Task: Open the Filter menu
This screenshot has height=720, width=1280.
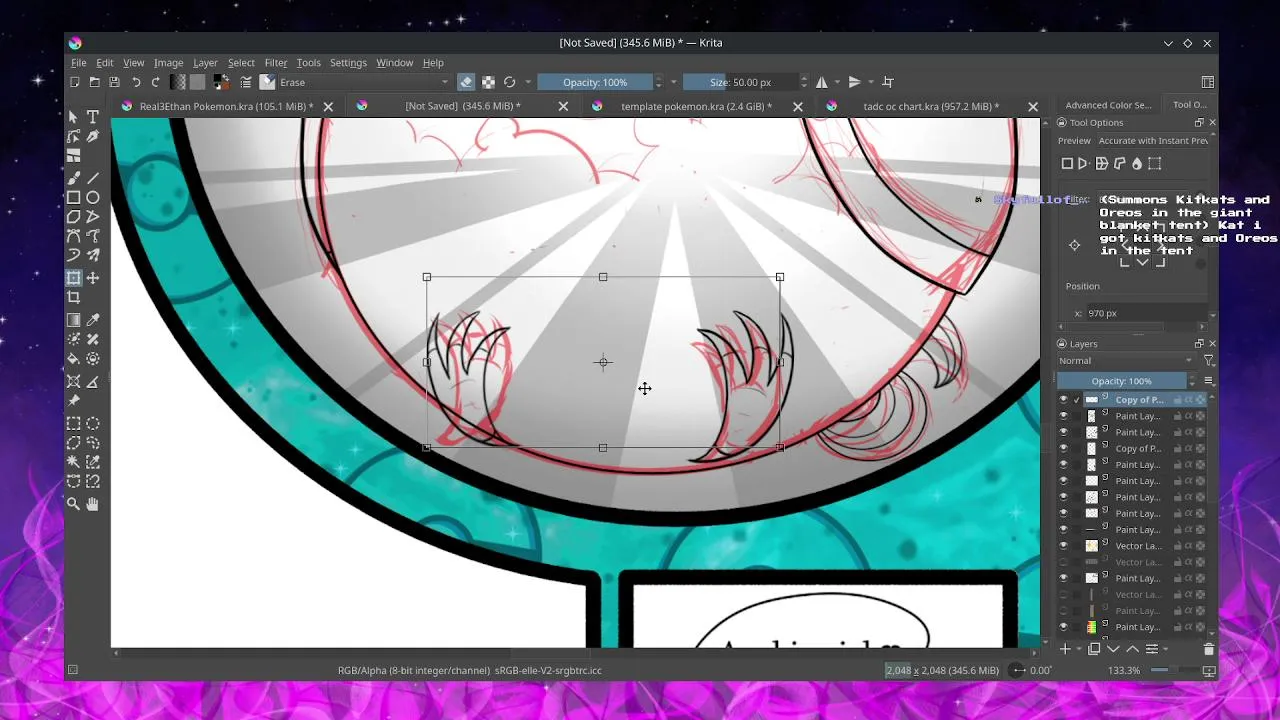Action: [x=276, y=63]
